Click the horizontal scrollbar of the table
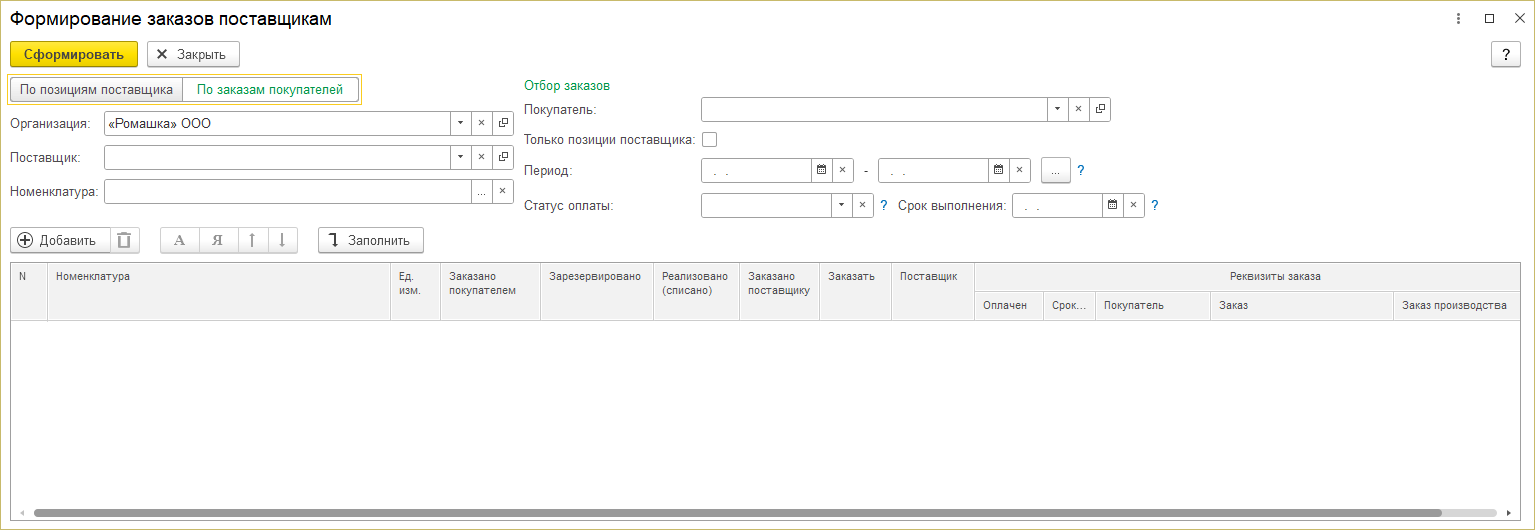This screenshot has height=530, width=1535. [737, 513]
